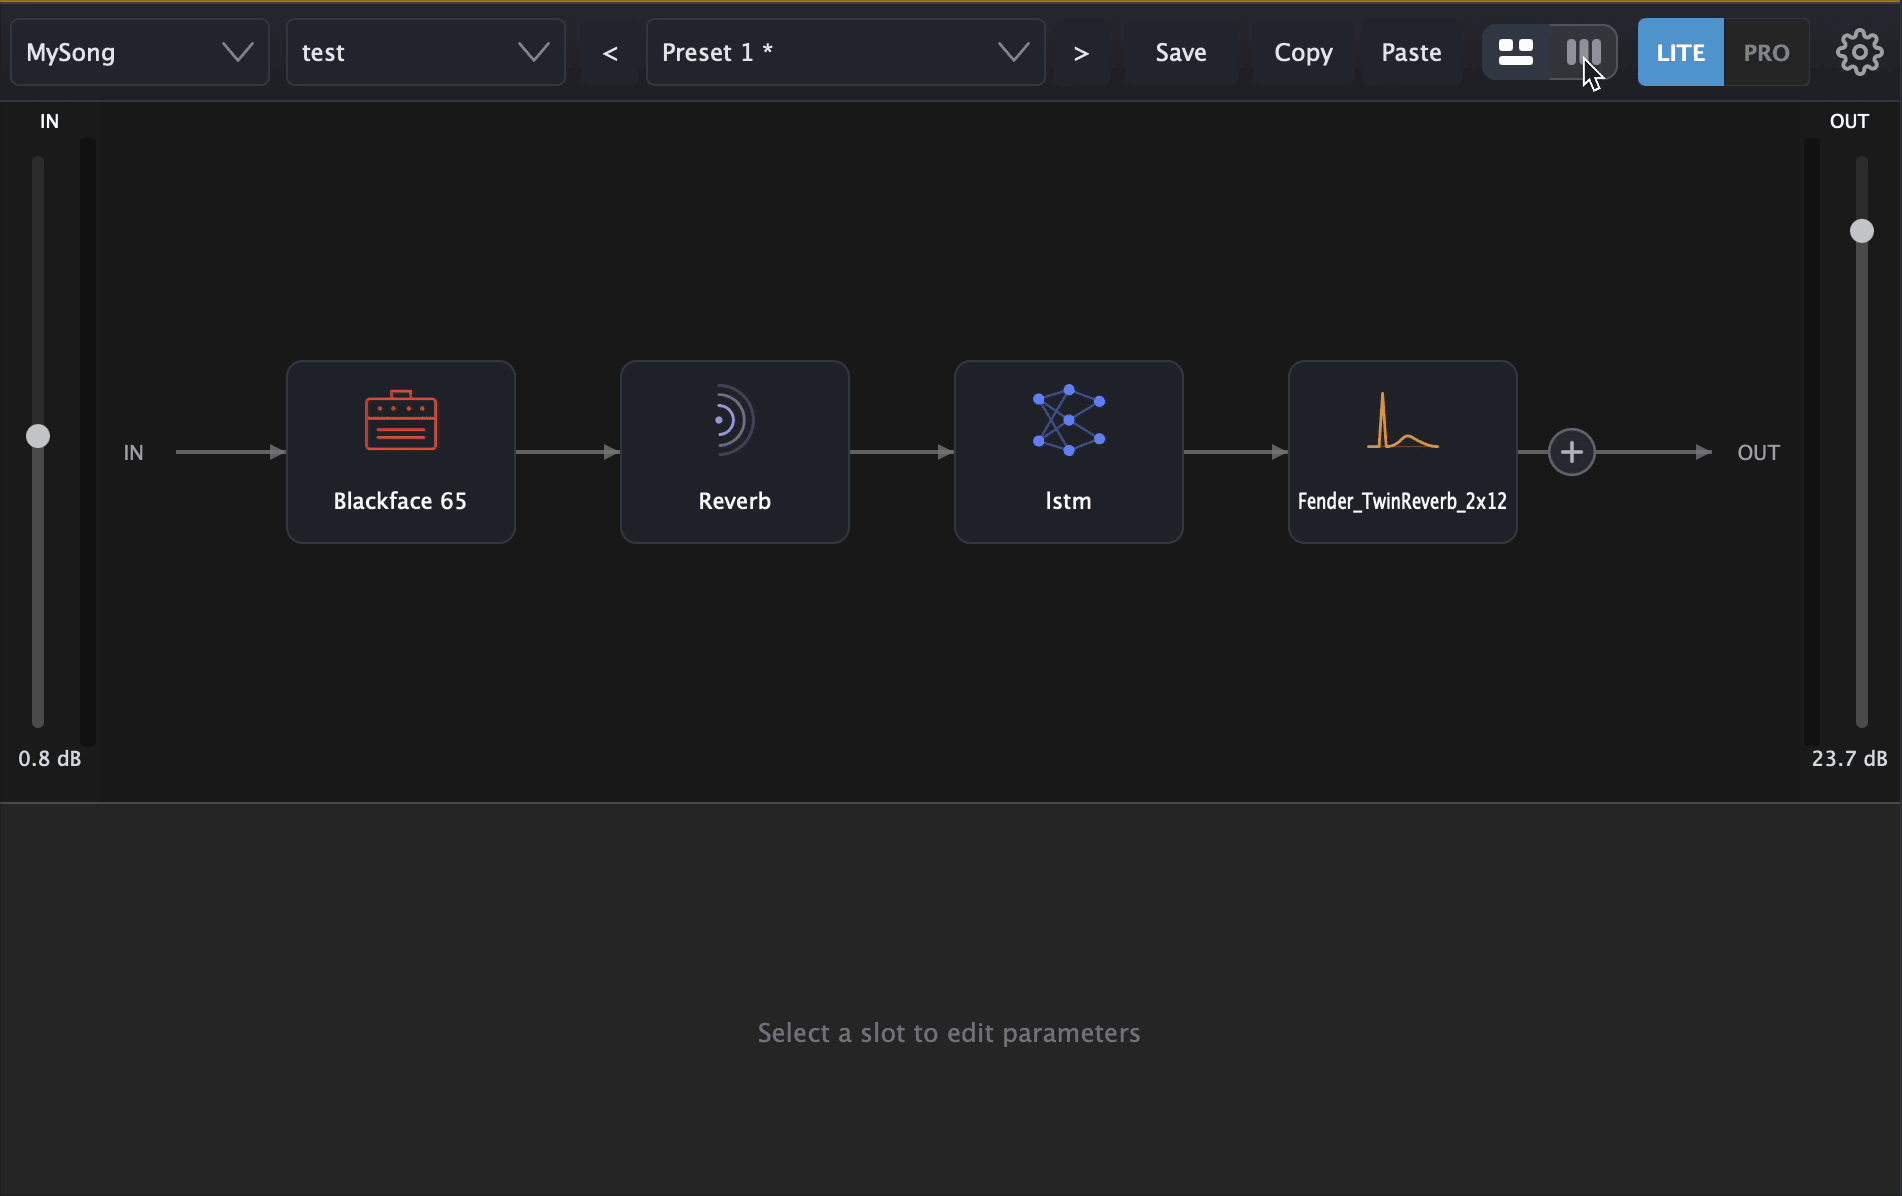Click the input gain slider handle
The width and height of the screenshot is (1902, 1196).
(38, 436)
